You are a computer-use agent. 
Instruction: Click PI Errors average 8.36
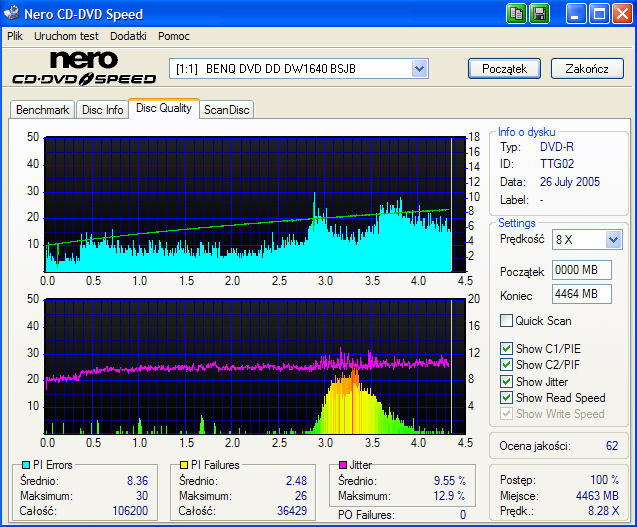pos(137,481)
